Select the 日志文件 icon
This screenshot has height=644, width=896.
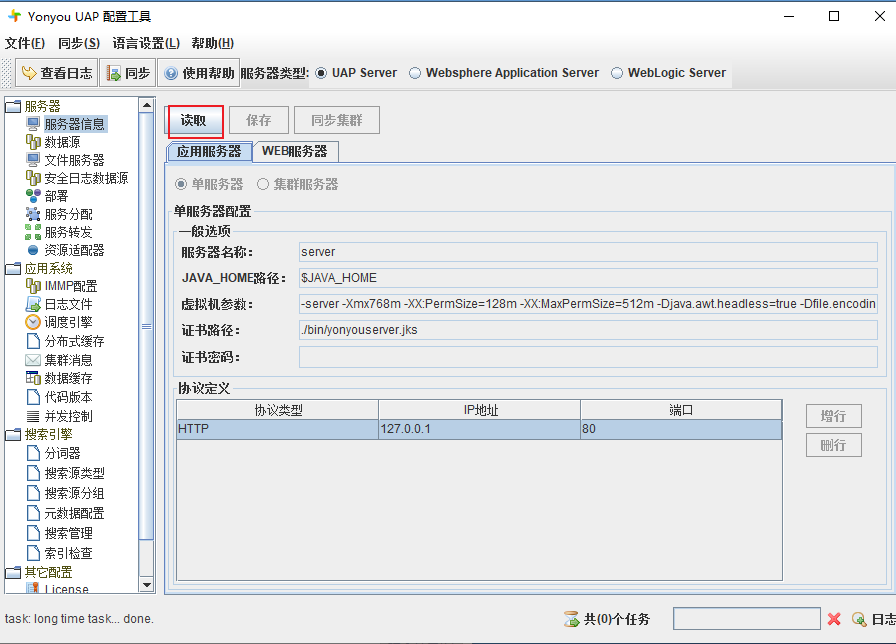coord(33,304)
